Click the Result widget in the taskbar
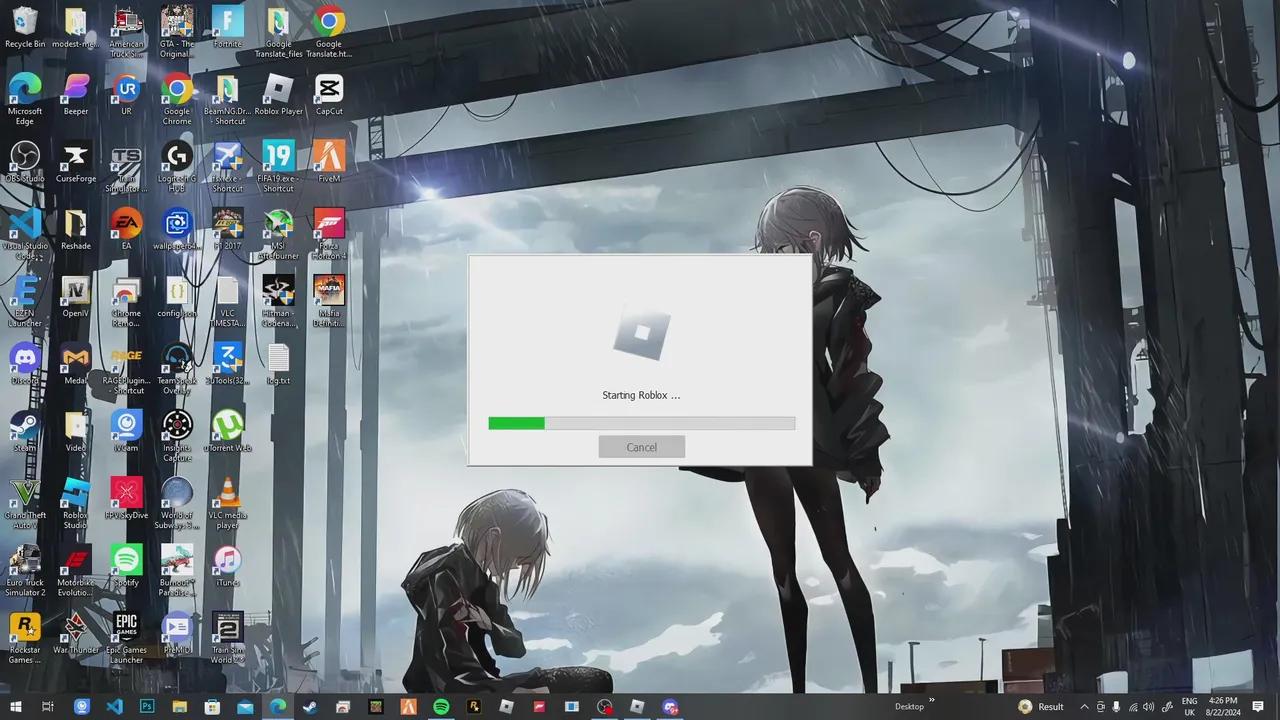Viewport: 1280px width, 720px height. tap(1041, 707)
